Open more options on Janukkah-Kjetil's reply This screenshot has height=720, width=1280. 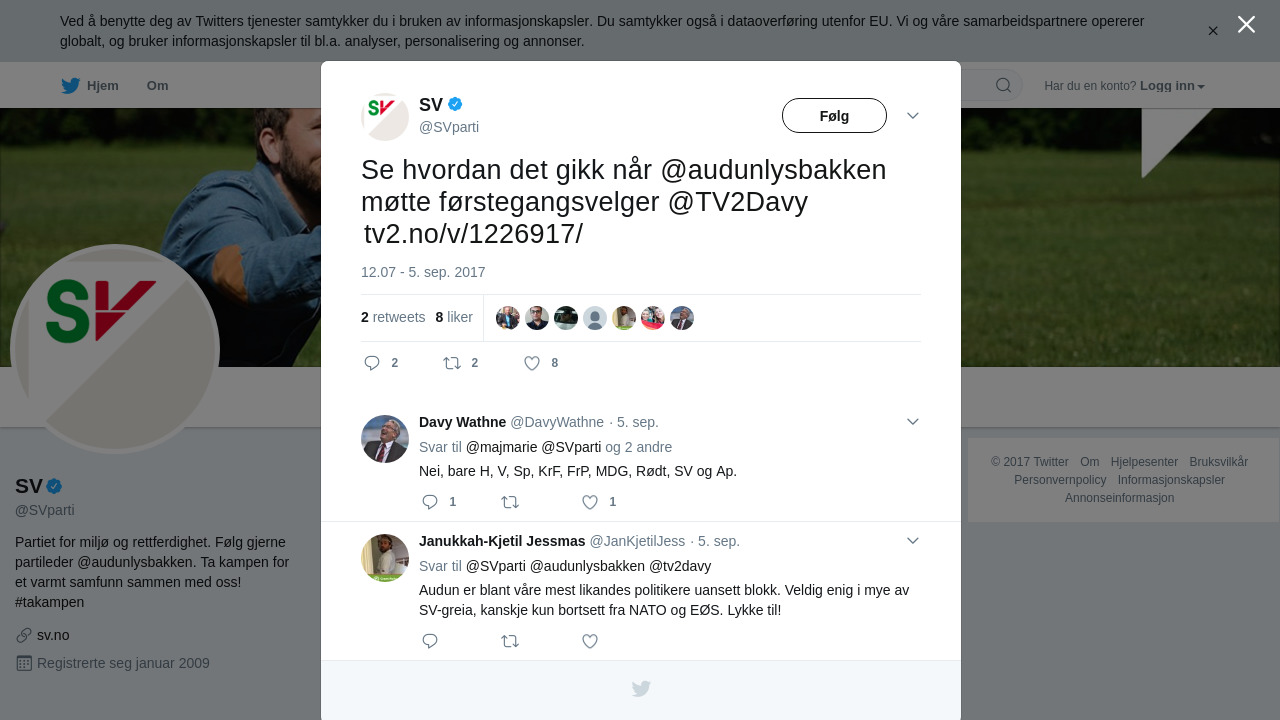pyautogui.click(x=913, y=541)
